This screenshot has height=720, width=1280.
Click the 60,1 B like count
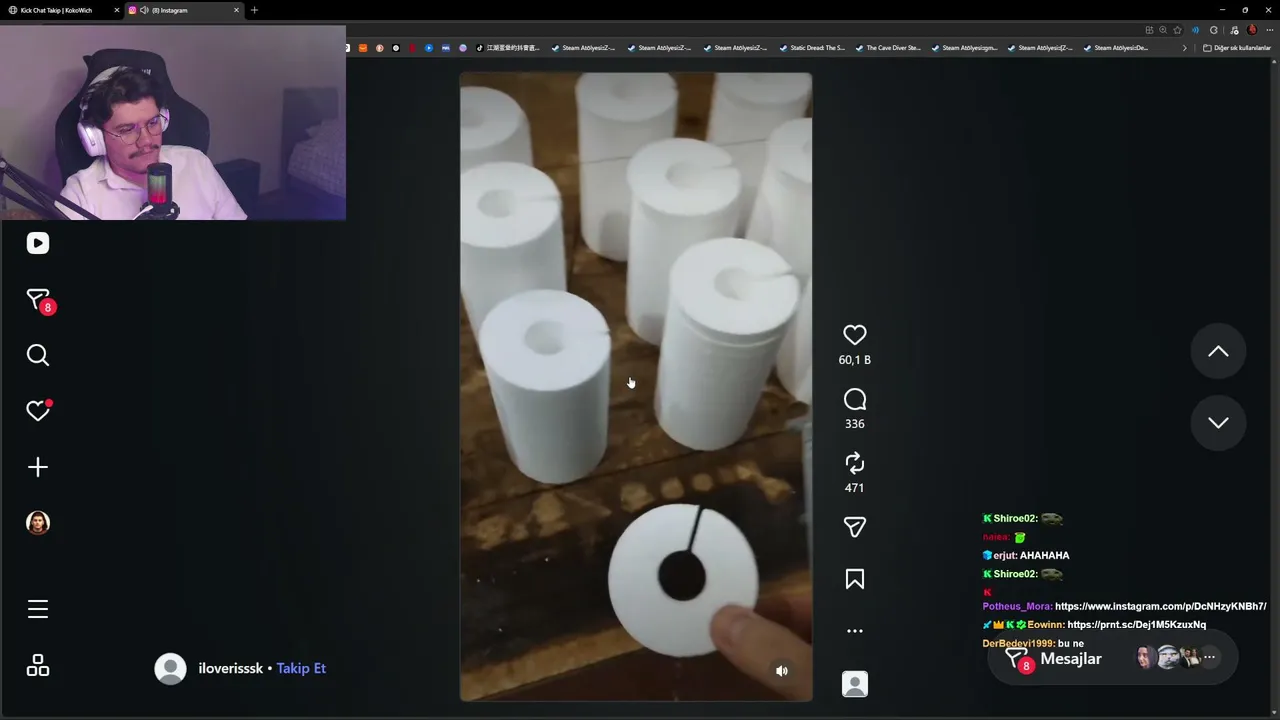(855, 360)
